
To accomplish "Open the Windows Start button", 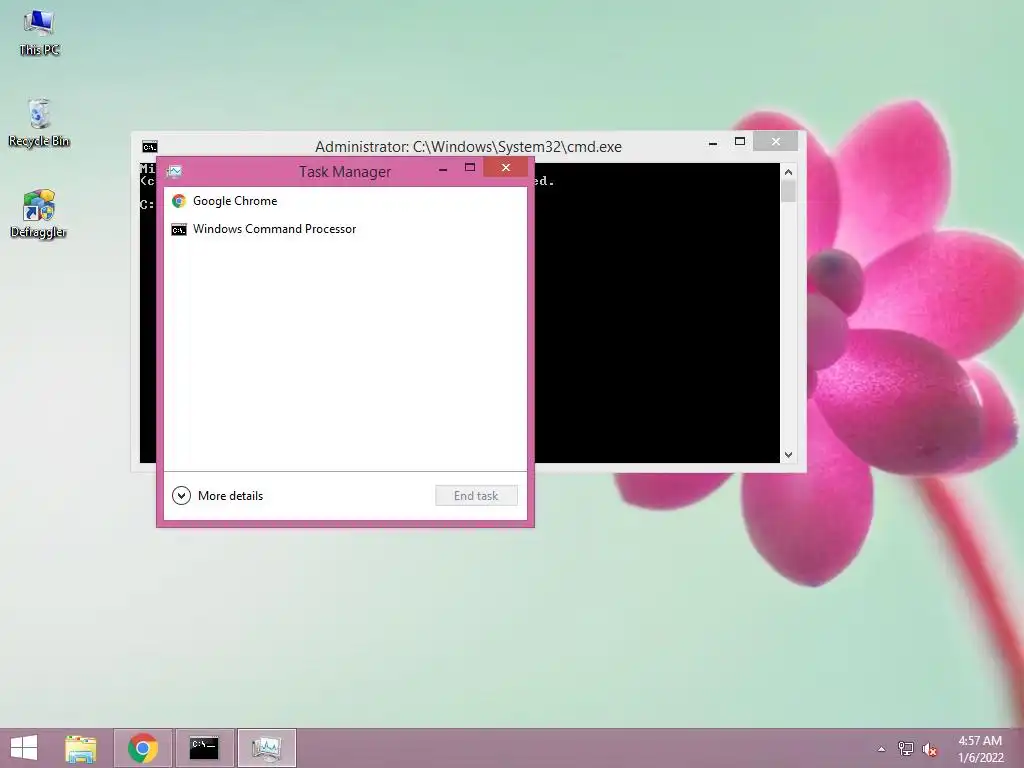I will coord(24,748).
